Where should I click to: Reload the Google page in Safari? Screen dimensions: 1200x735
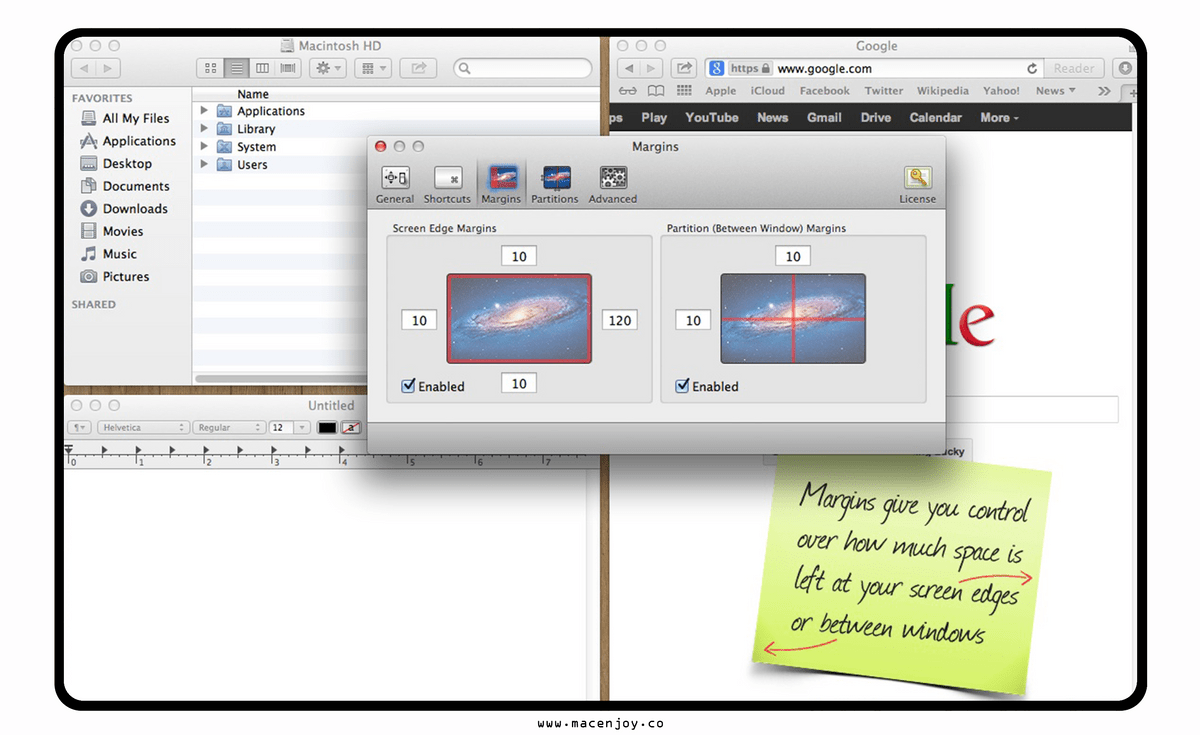click(x=1032, y=69)
